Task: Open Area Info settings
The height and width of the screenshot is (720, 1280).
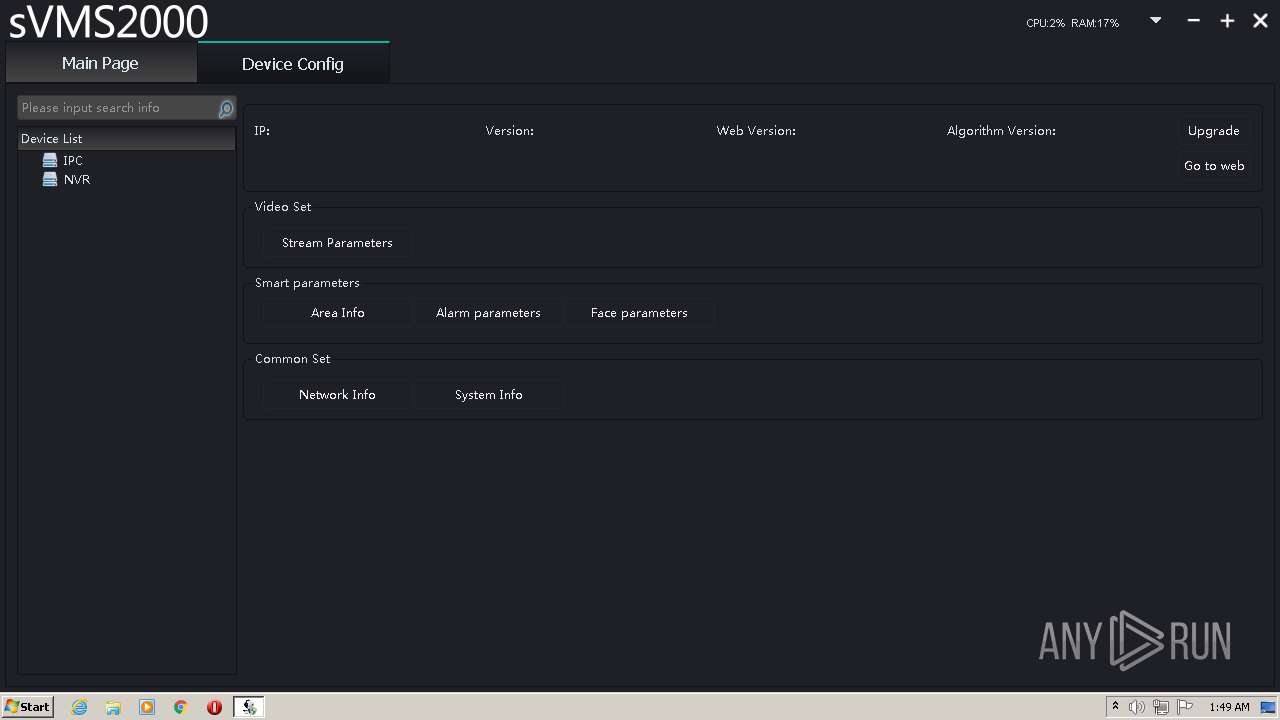Action: [337, 313]
